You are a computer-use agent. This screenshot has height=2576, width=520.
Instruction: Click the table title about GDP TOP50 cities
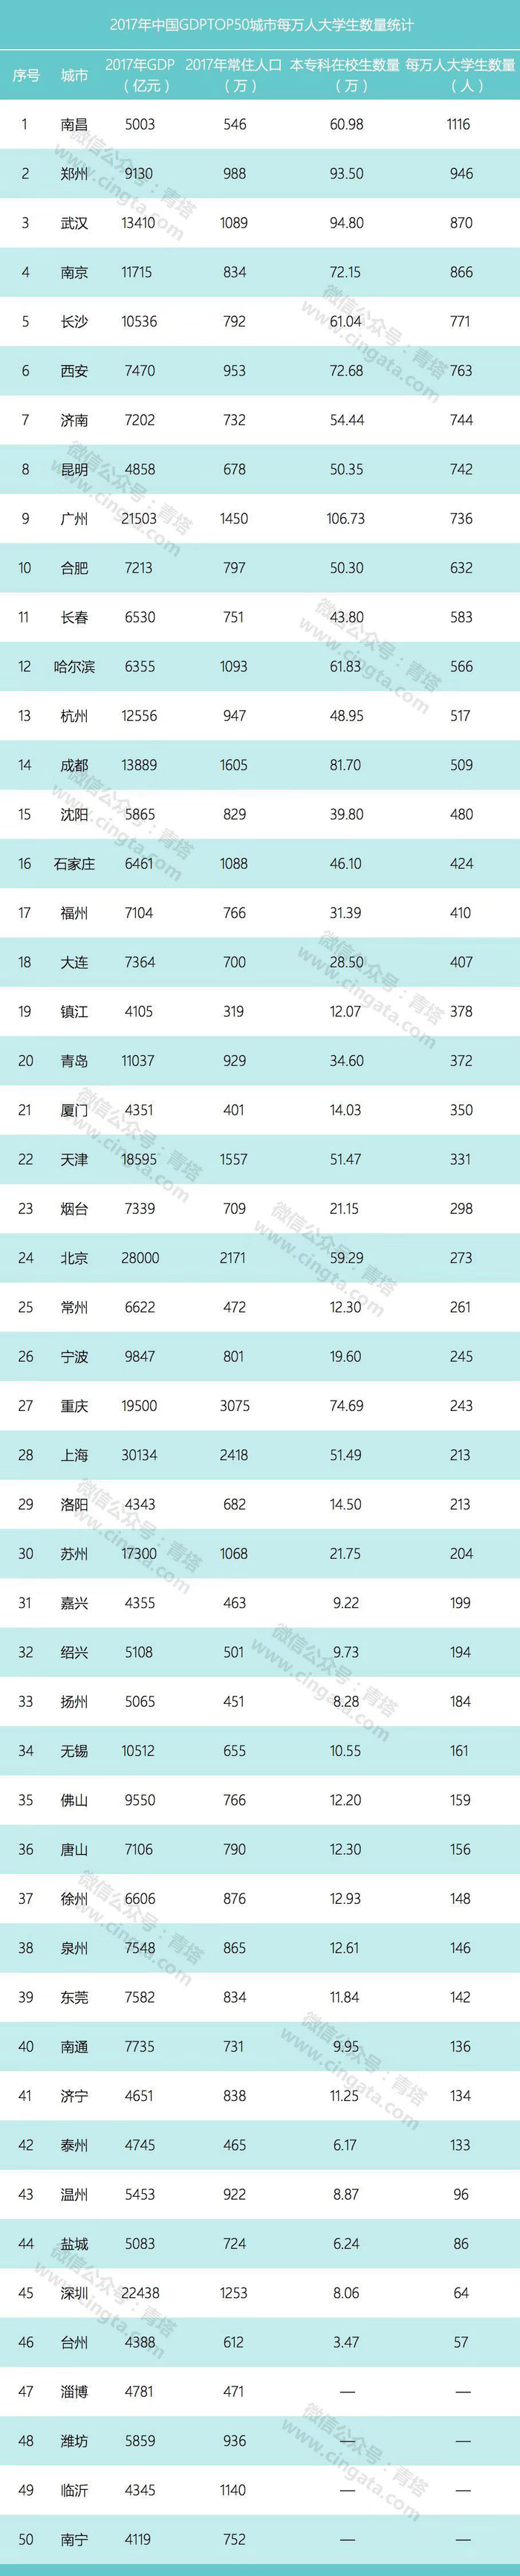tap(261, 24)
